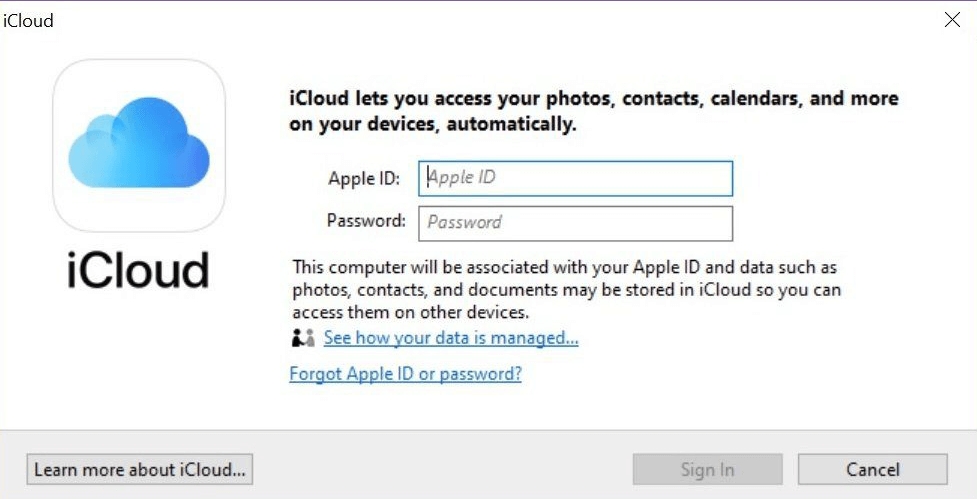Close the iCloud sign-in window

click(x=952, y=20)
